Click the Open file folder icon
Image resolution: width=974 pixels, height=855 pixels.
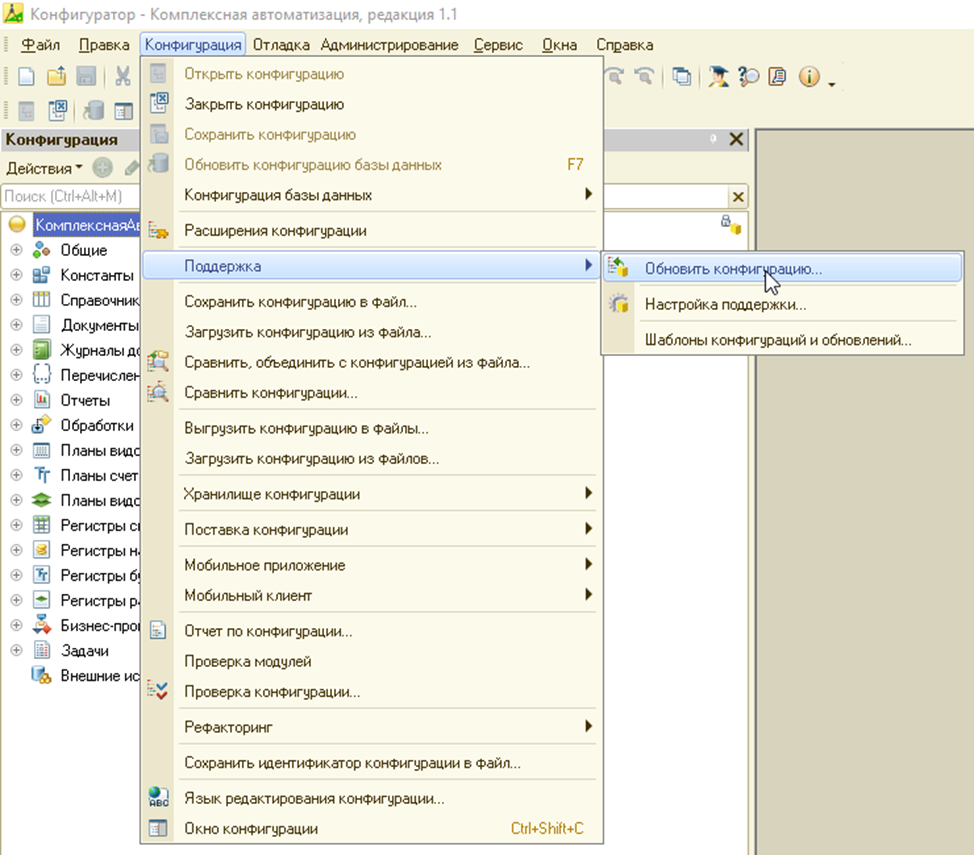click(57, 77)
